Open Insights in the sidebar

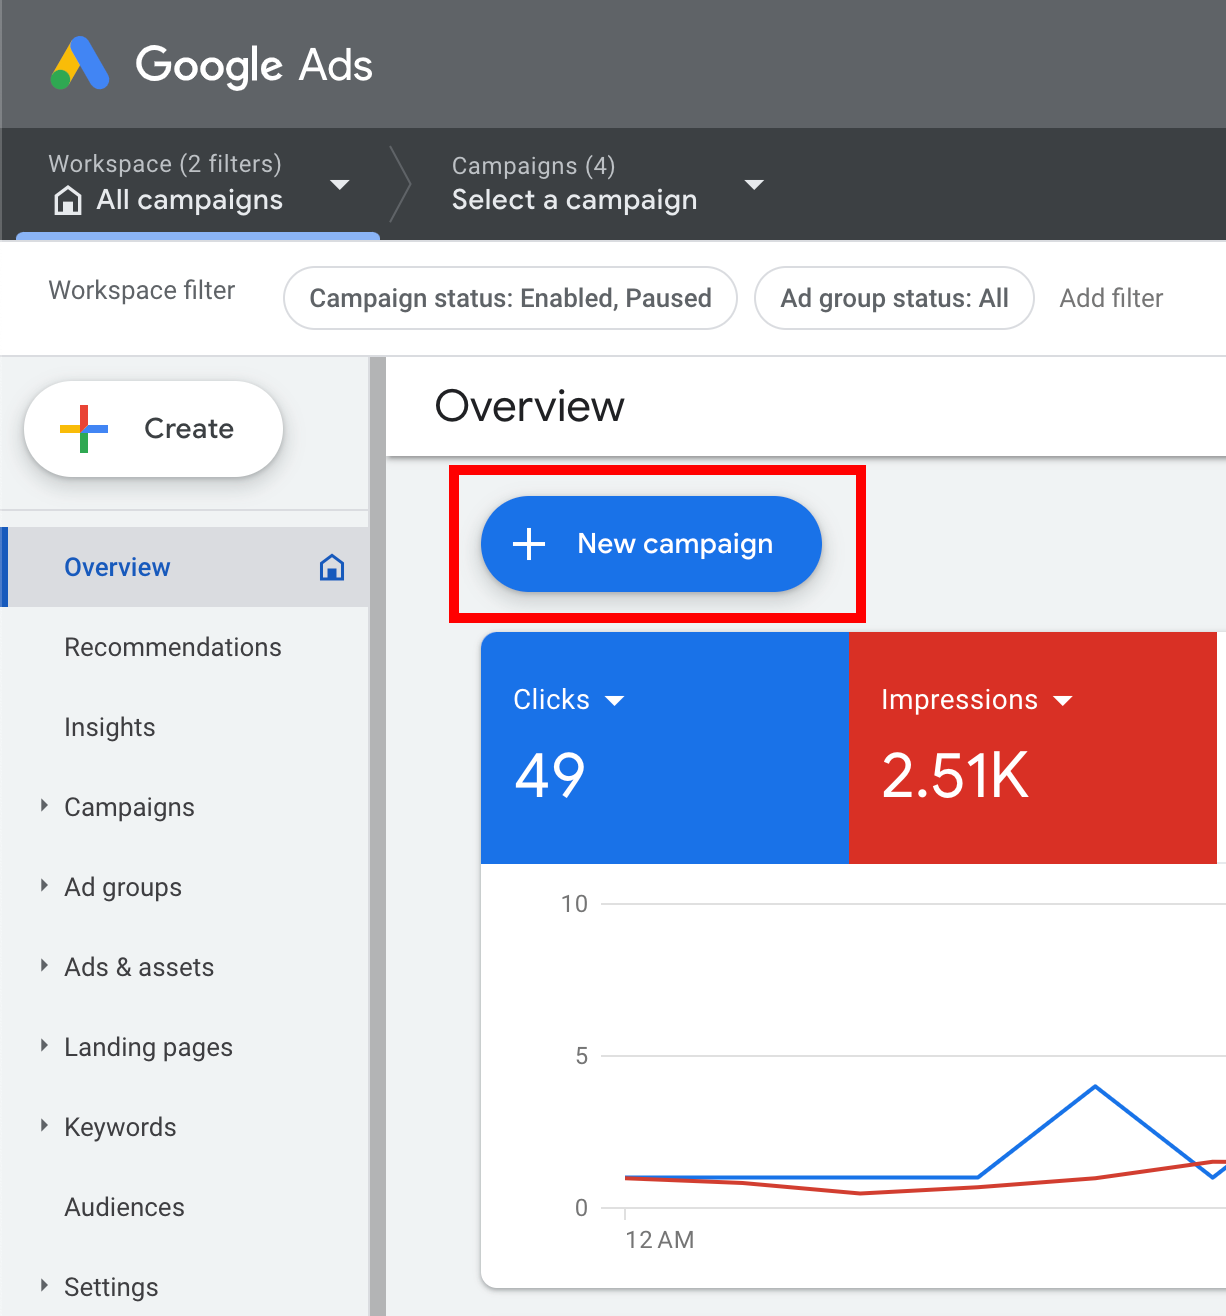[x=110, y=727]
